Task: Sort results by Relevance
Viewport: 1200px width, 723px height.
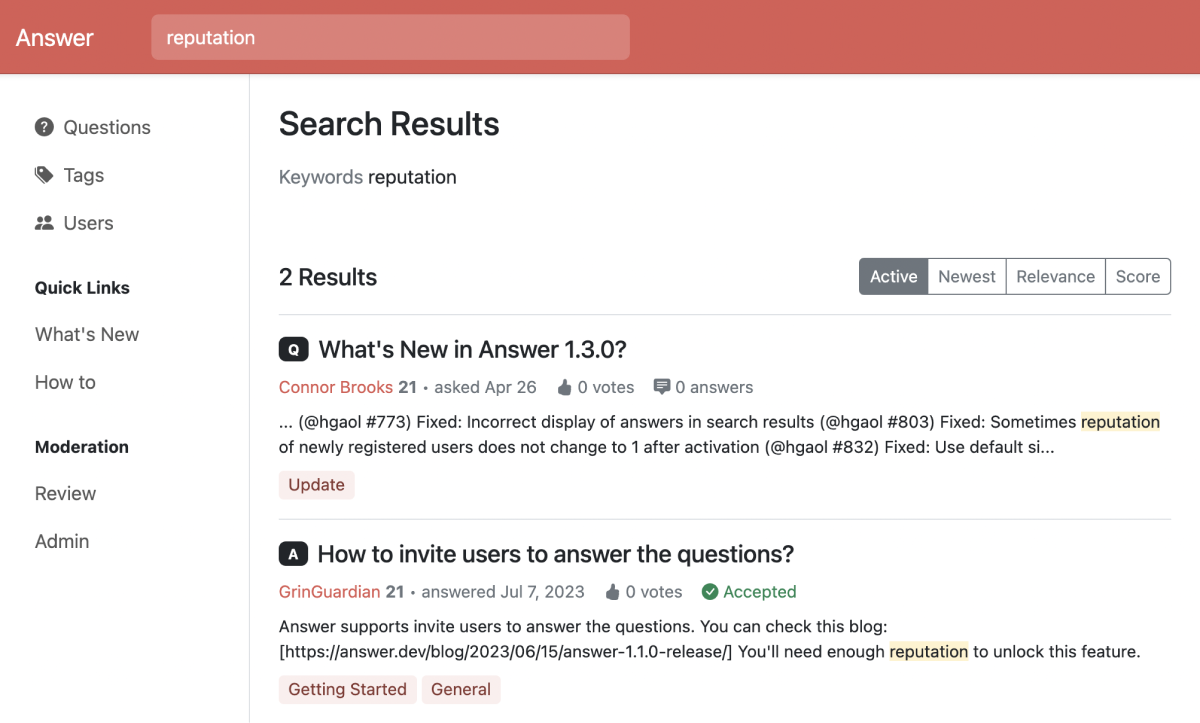Action: (x=1056, y=276)
